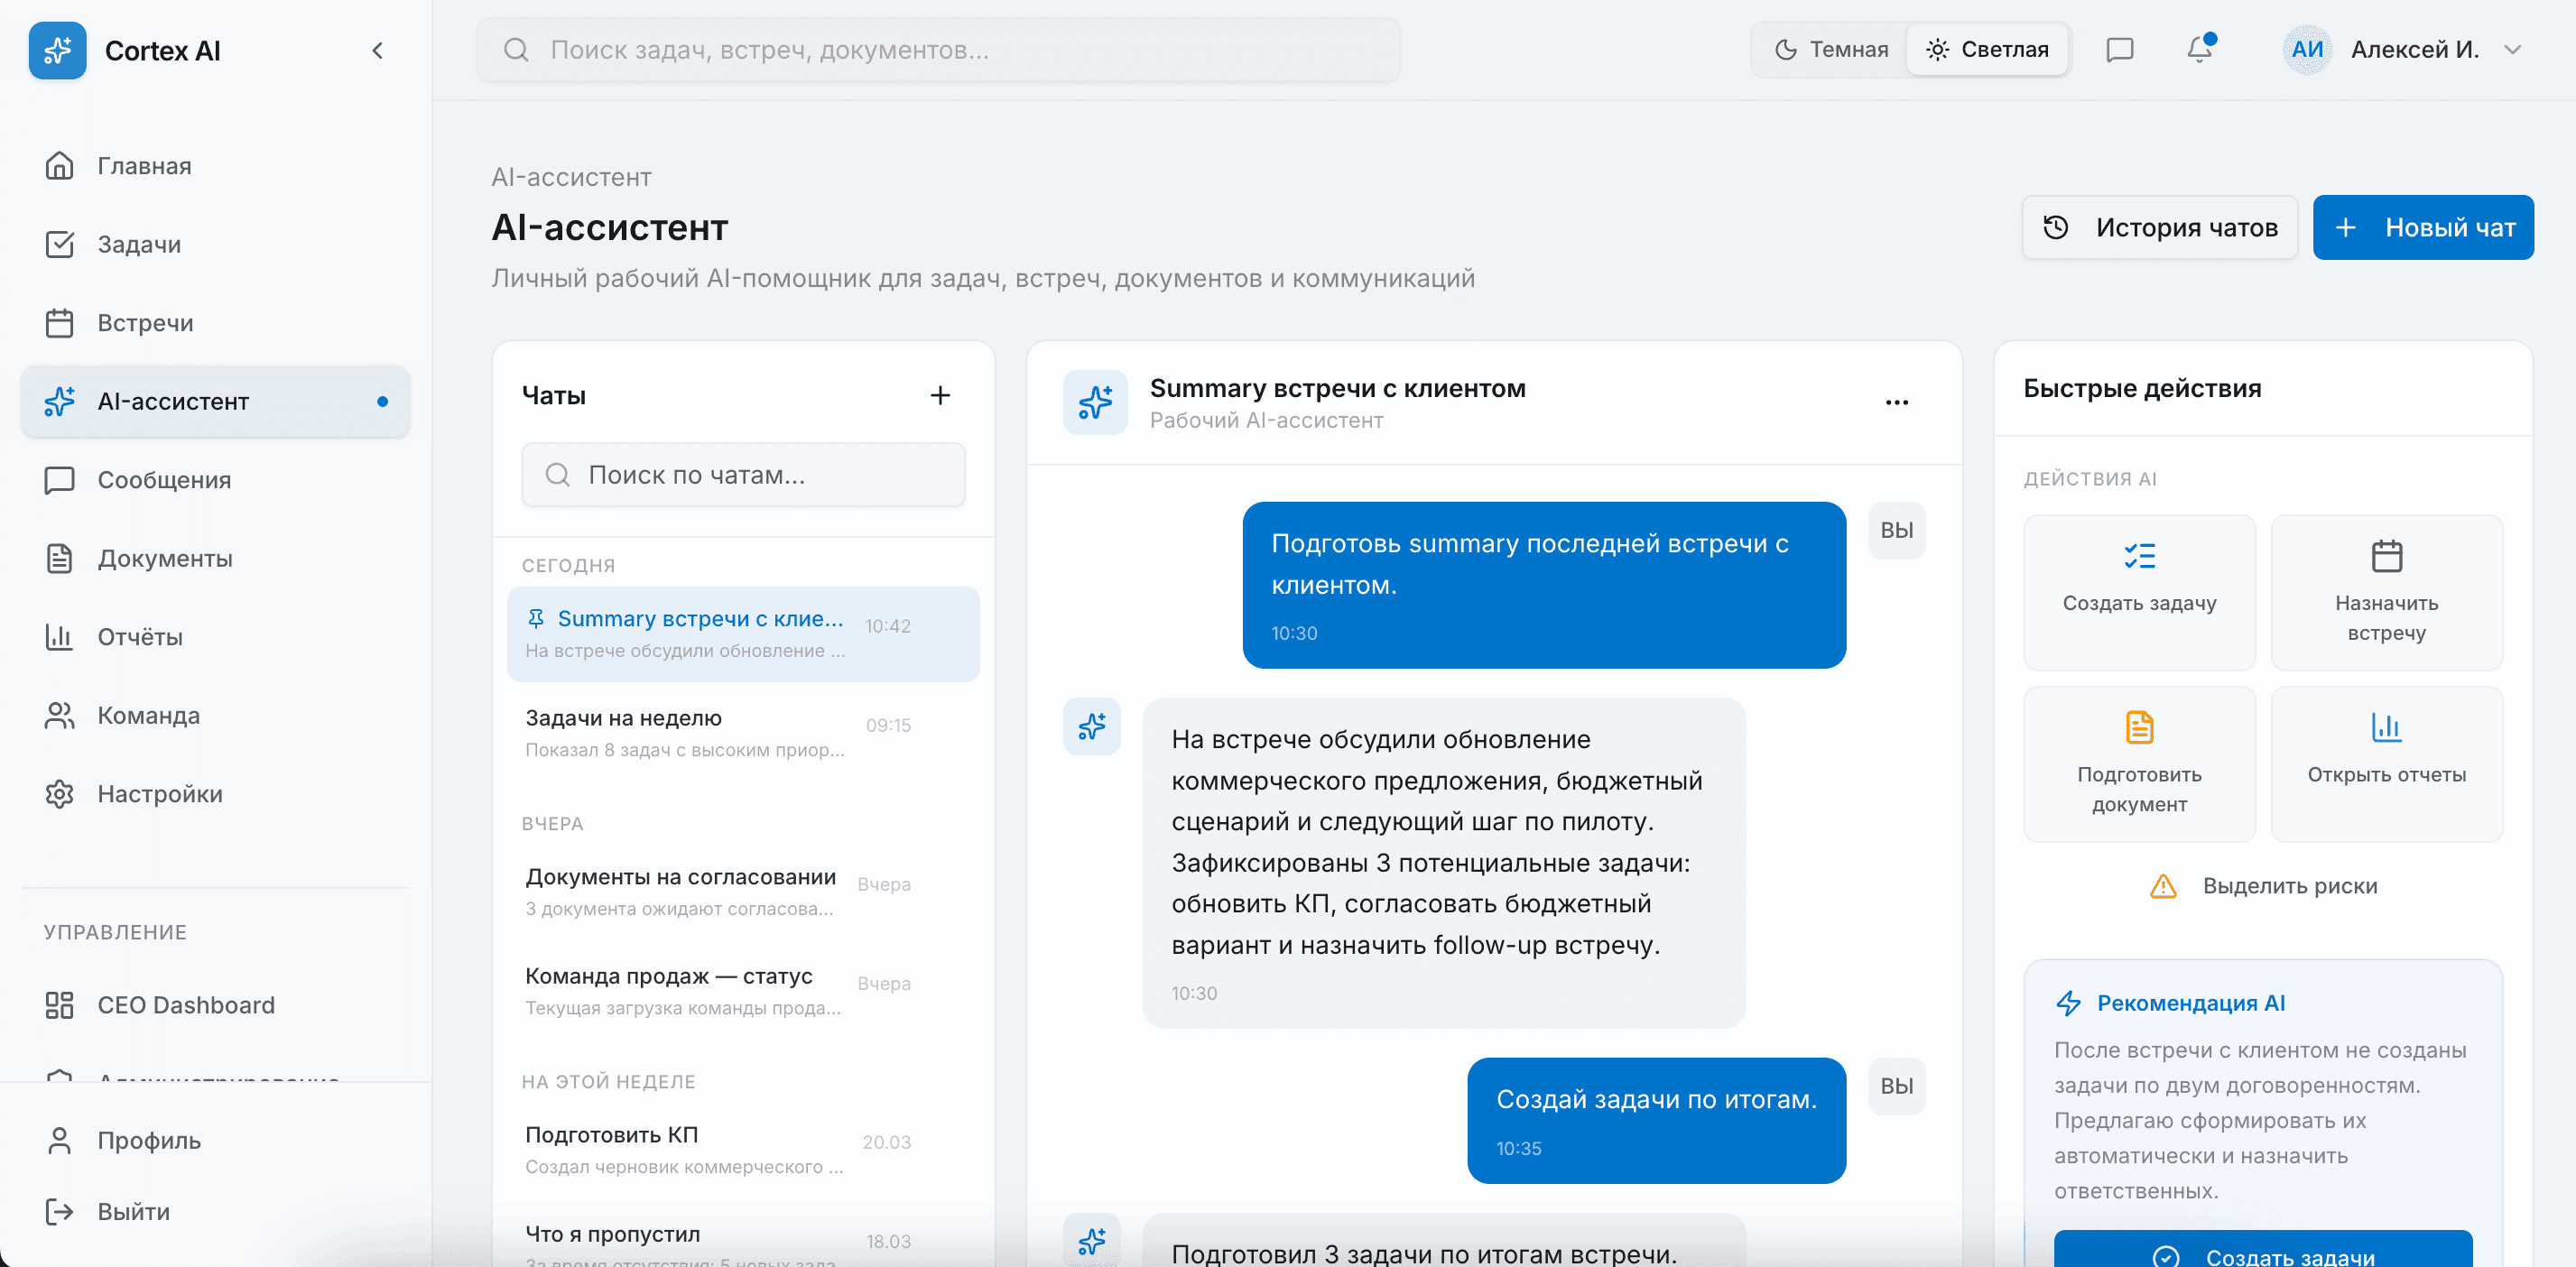2576x1267 pixels.
Task: Open the messages icon in the header
Action: pyautogui.click(x=2119, y=50)
